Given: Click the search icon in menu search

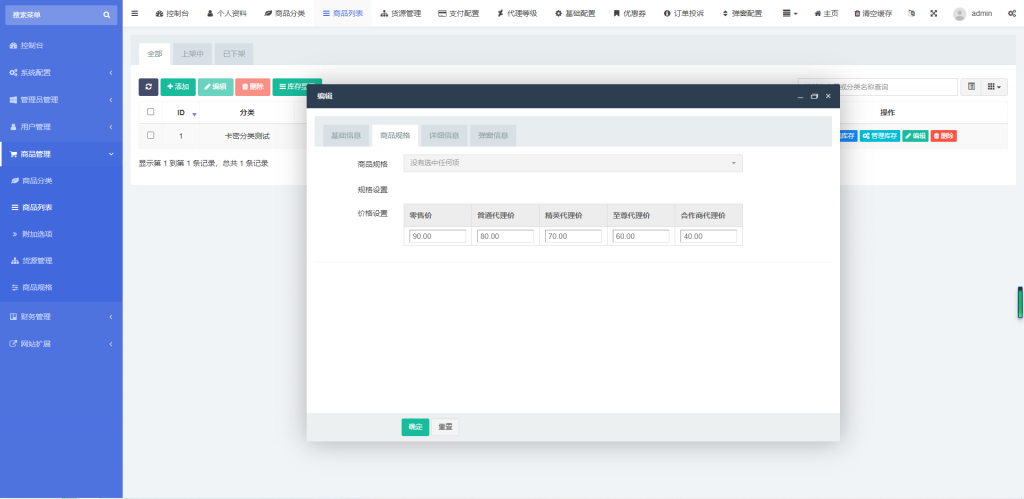Looking at the screenshot, I should point(106,15).
